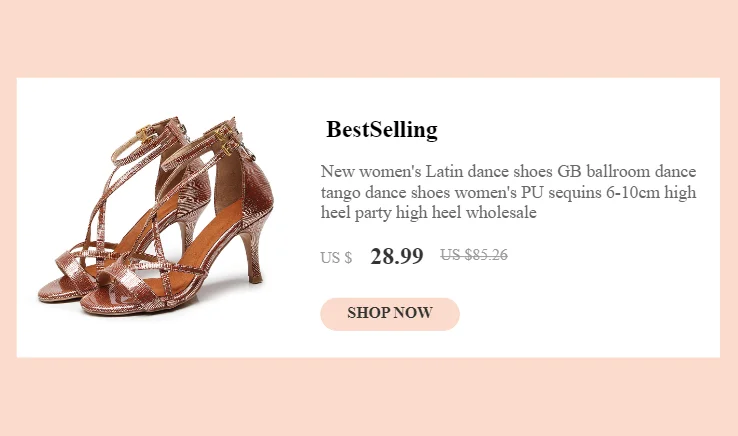Viewport: 738px width, 436px height.
Task: Click the "US $" currency label
Action: (336, 258)
